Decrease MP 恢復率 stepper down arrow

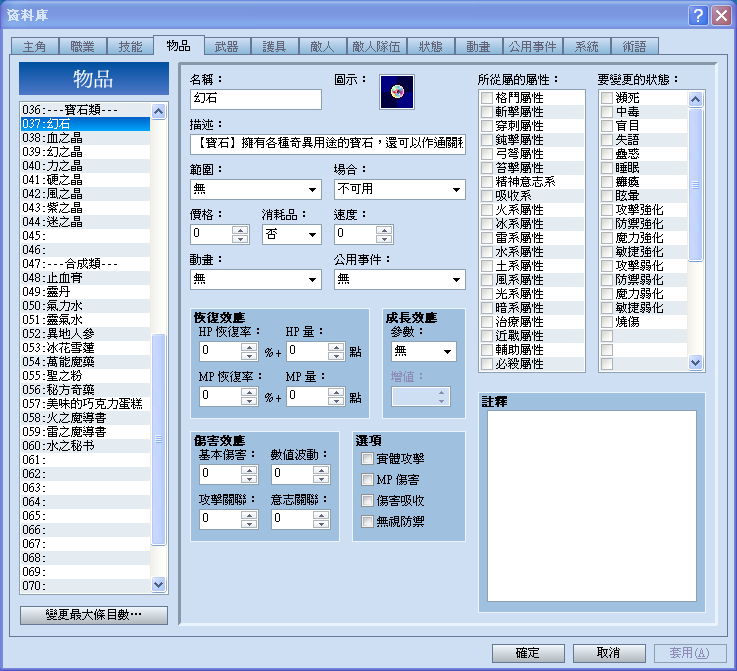249,401
